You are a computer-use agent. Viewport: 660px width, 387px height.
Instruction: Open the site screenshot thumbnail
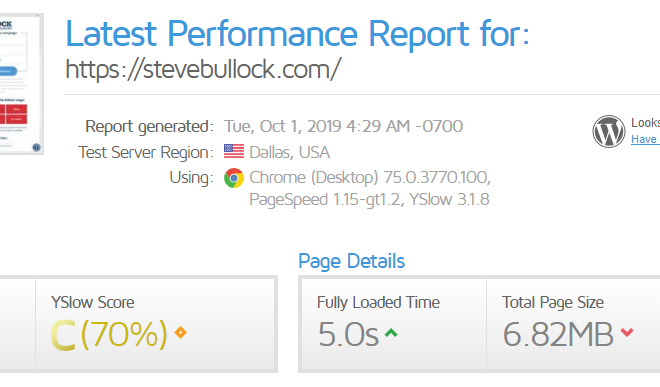click(x=21, y=84)
